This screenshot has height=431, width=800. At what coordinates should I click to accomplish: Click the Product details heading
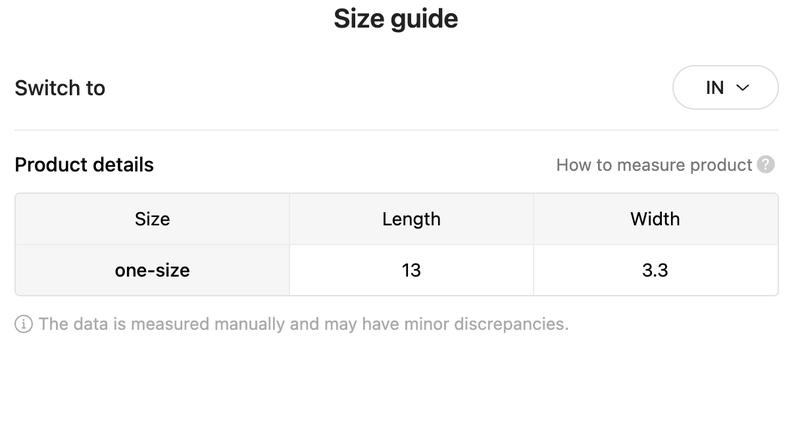84,165
